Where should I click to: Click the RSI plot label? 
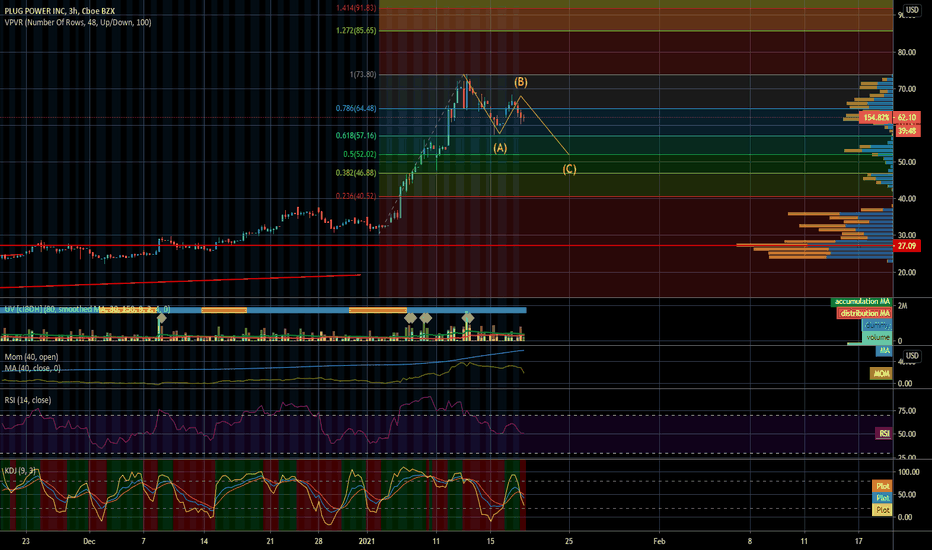(884, 433)
